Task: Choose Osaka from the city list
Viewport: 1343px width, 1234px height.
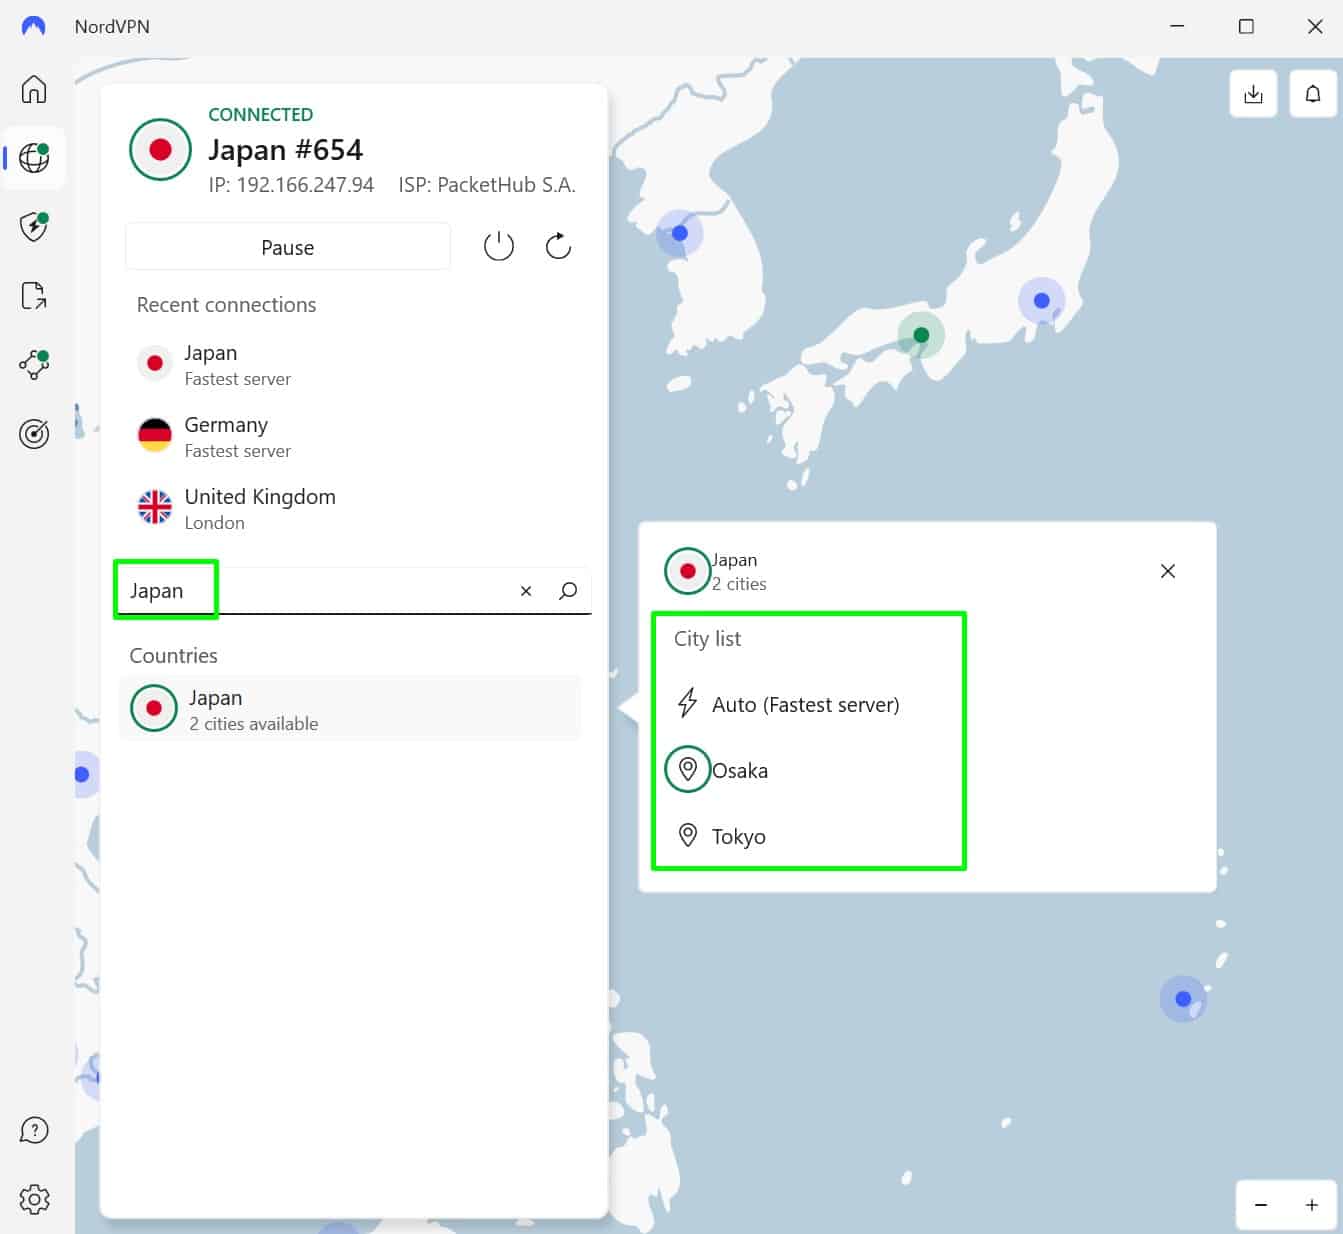Action: coord(718,770)
